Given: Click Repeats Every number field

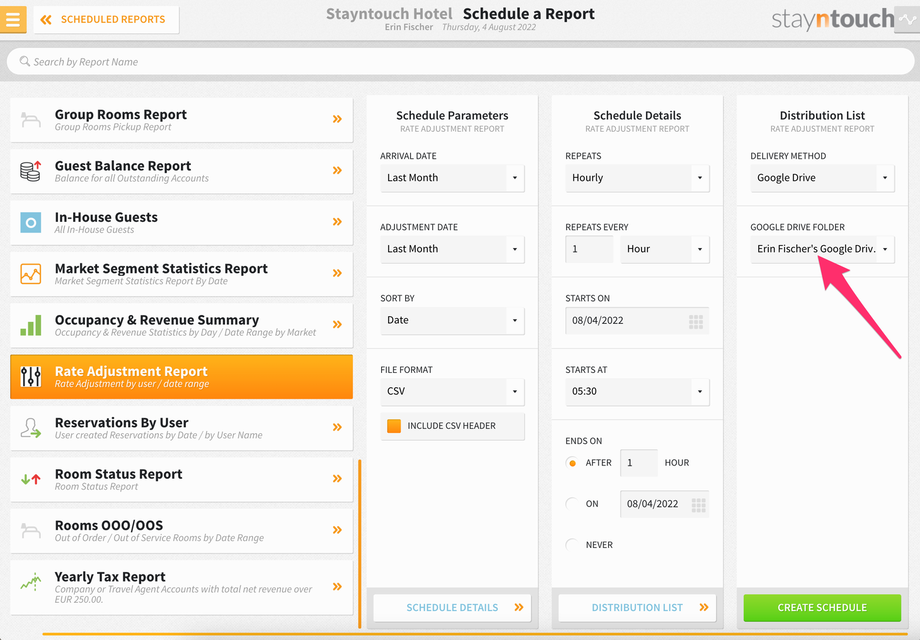Looking at the screenshot, I should point(589,249).
